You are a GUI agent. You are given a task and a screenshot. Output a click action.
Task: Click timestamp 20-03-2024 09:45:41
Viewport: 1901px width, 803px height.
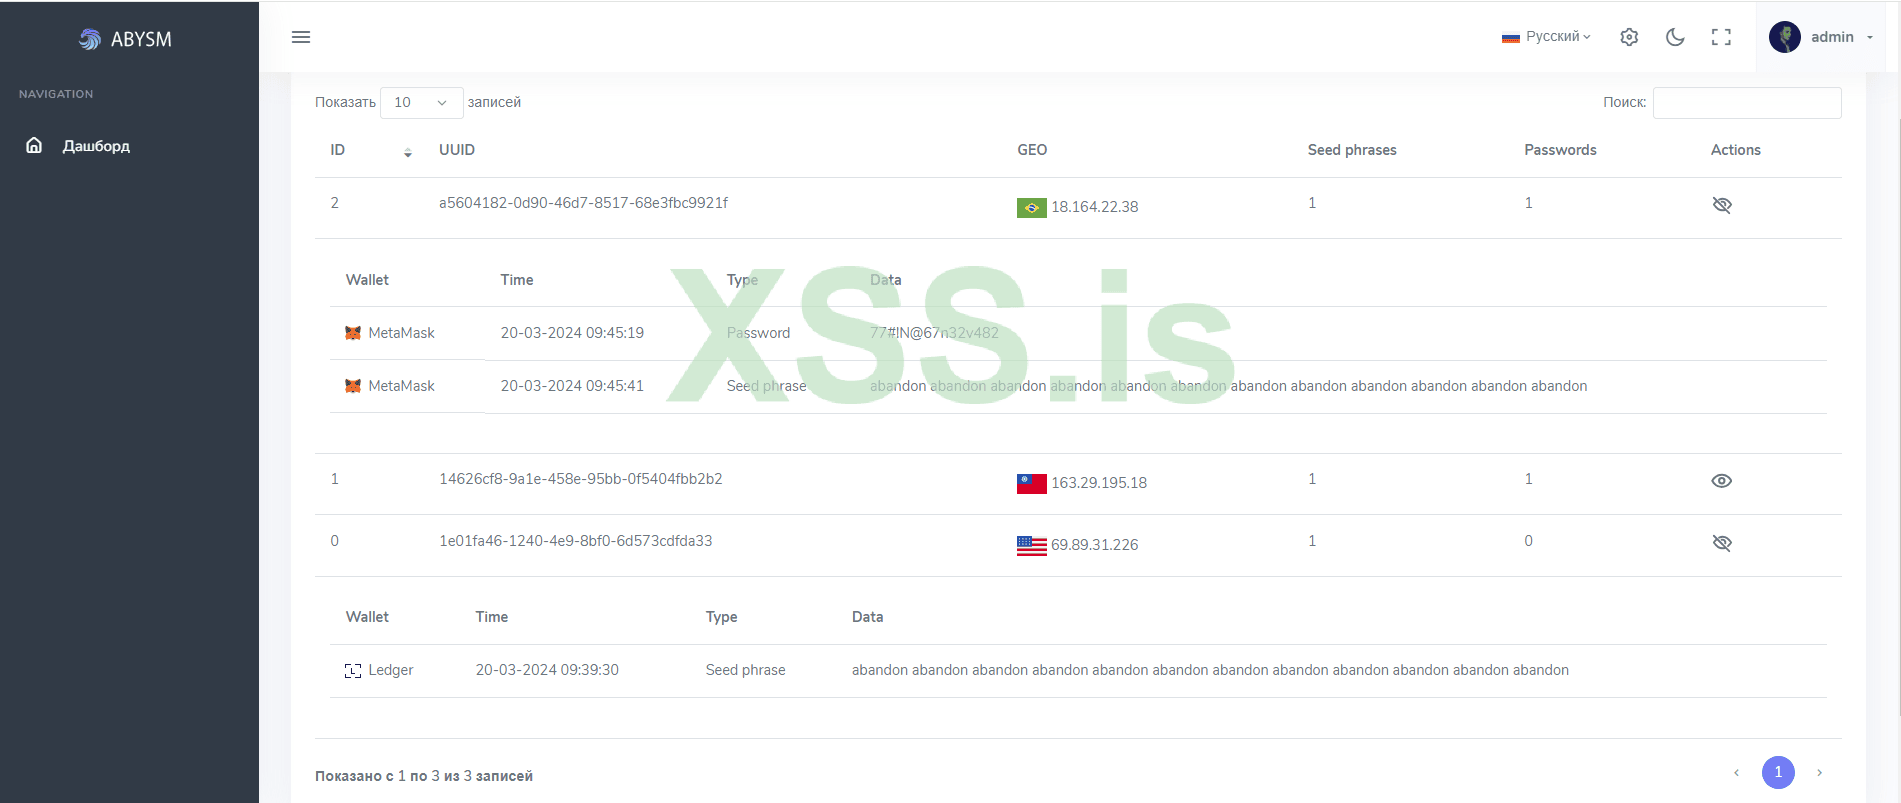pyautogui.click(x=572, y=386)
